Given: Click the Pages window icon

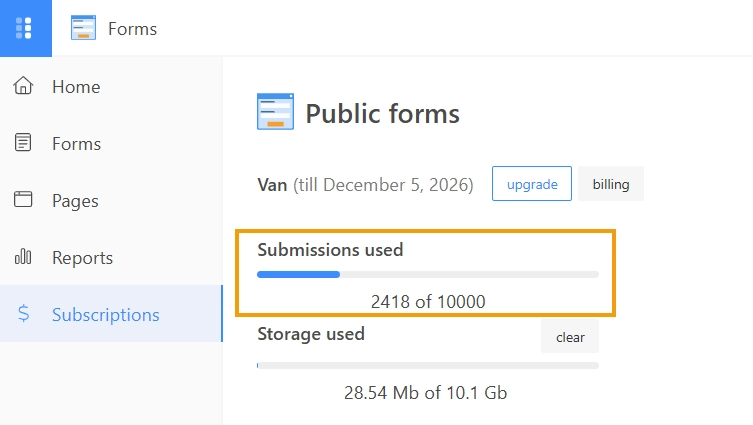Looking at the screenshot, I should click(23, 200).
